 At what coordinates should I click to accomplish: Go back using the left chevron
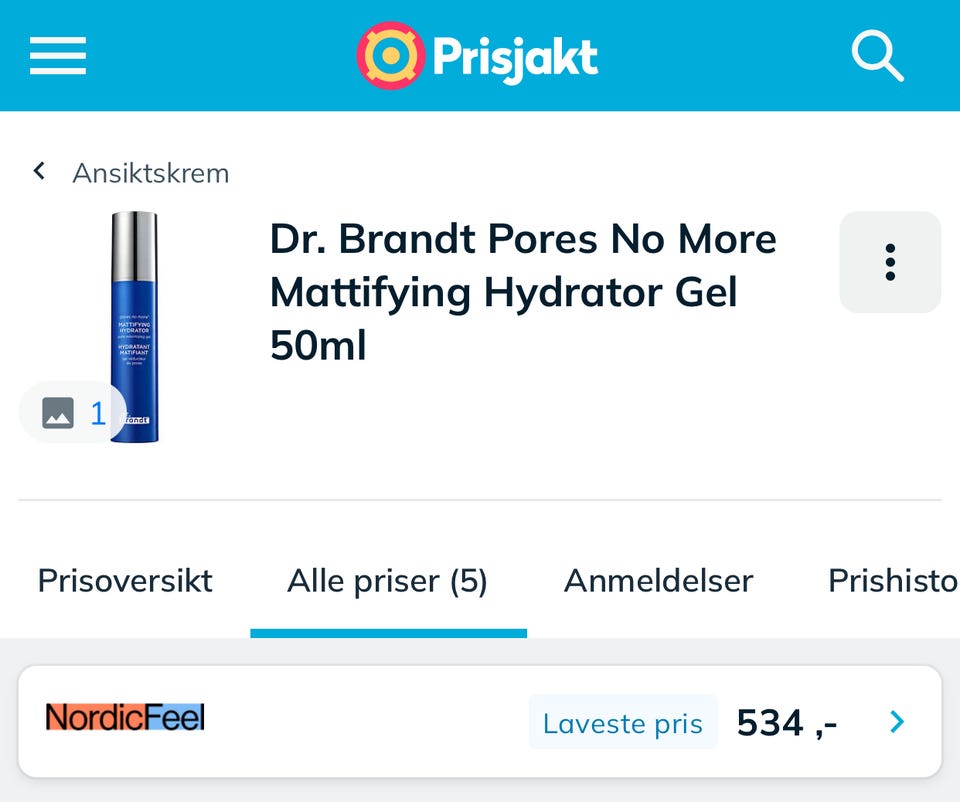(39, 171)
